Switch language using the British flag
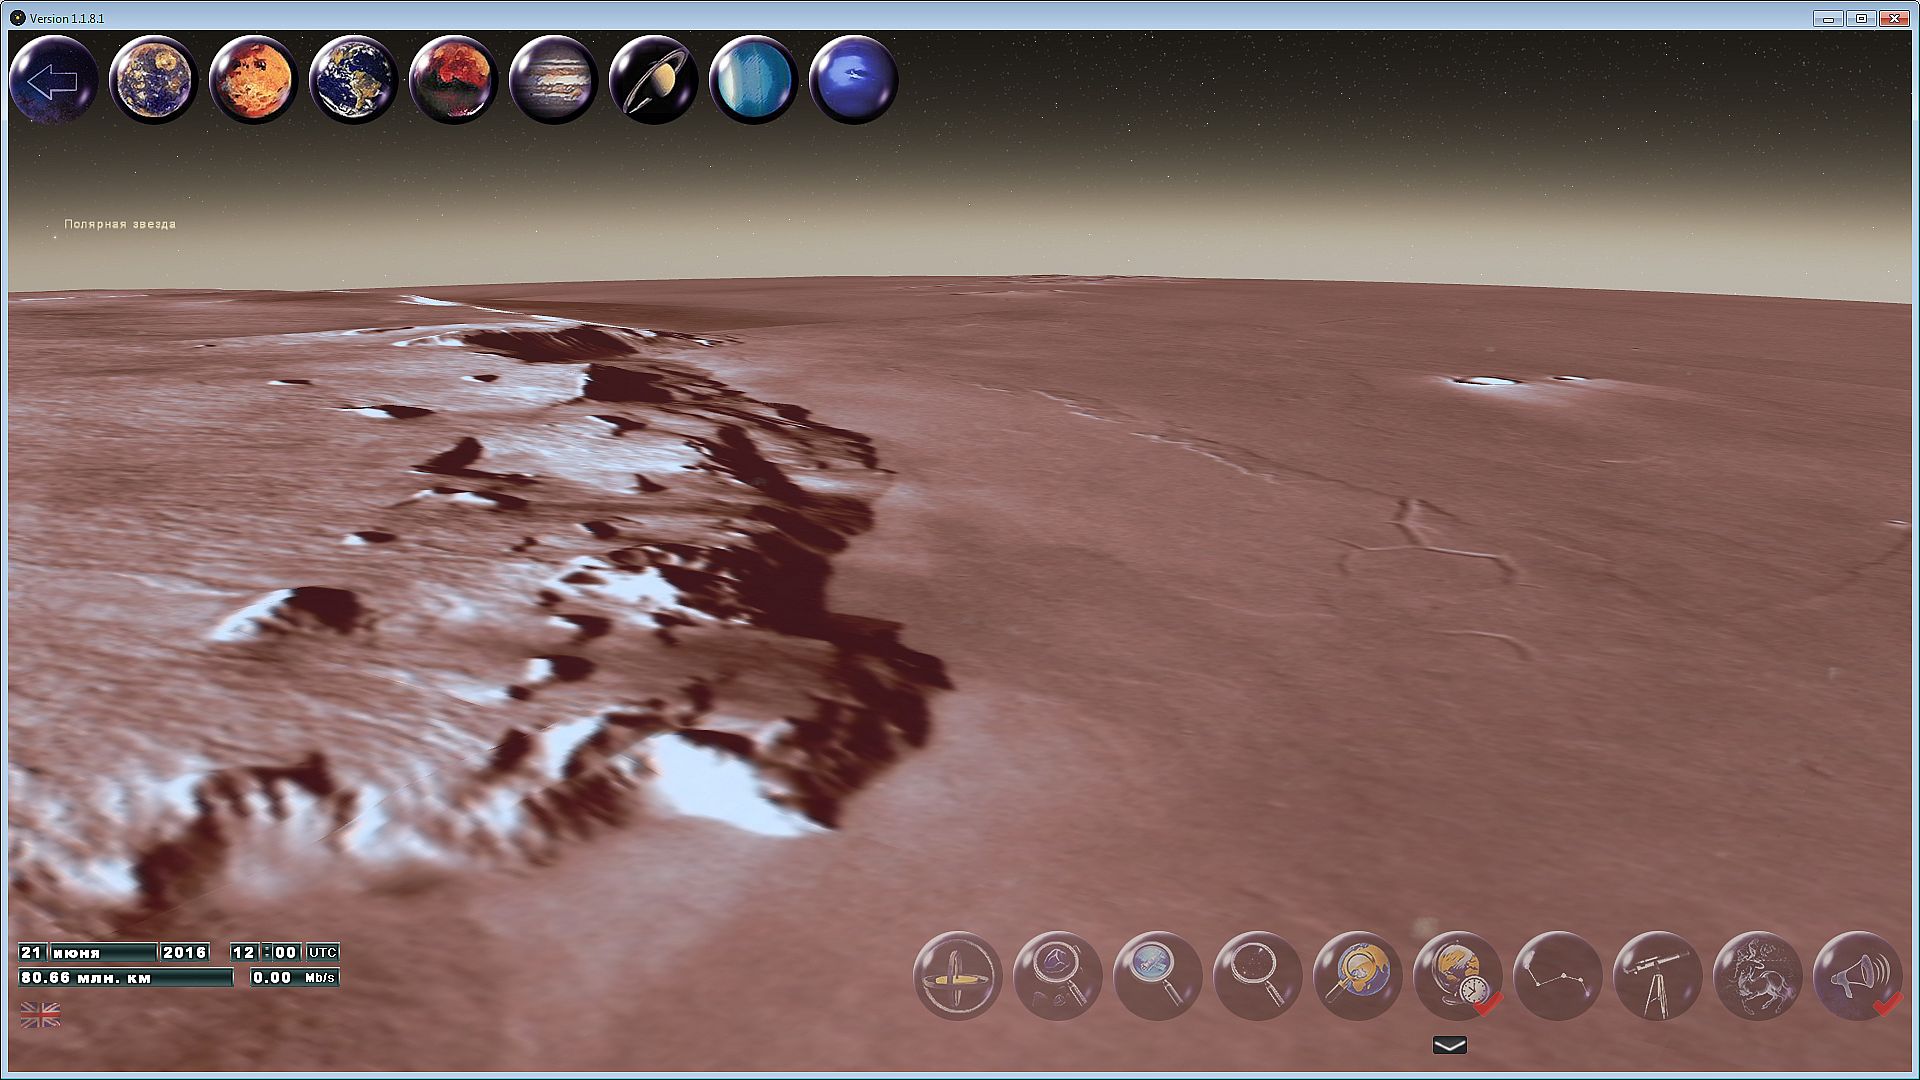 [40, 1015]
